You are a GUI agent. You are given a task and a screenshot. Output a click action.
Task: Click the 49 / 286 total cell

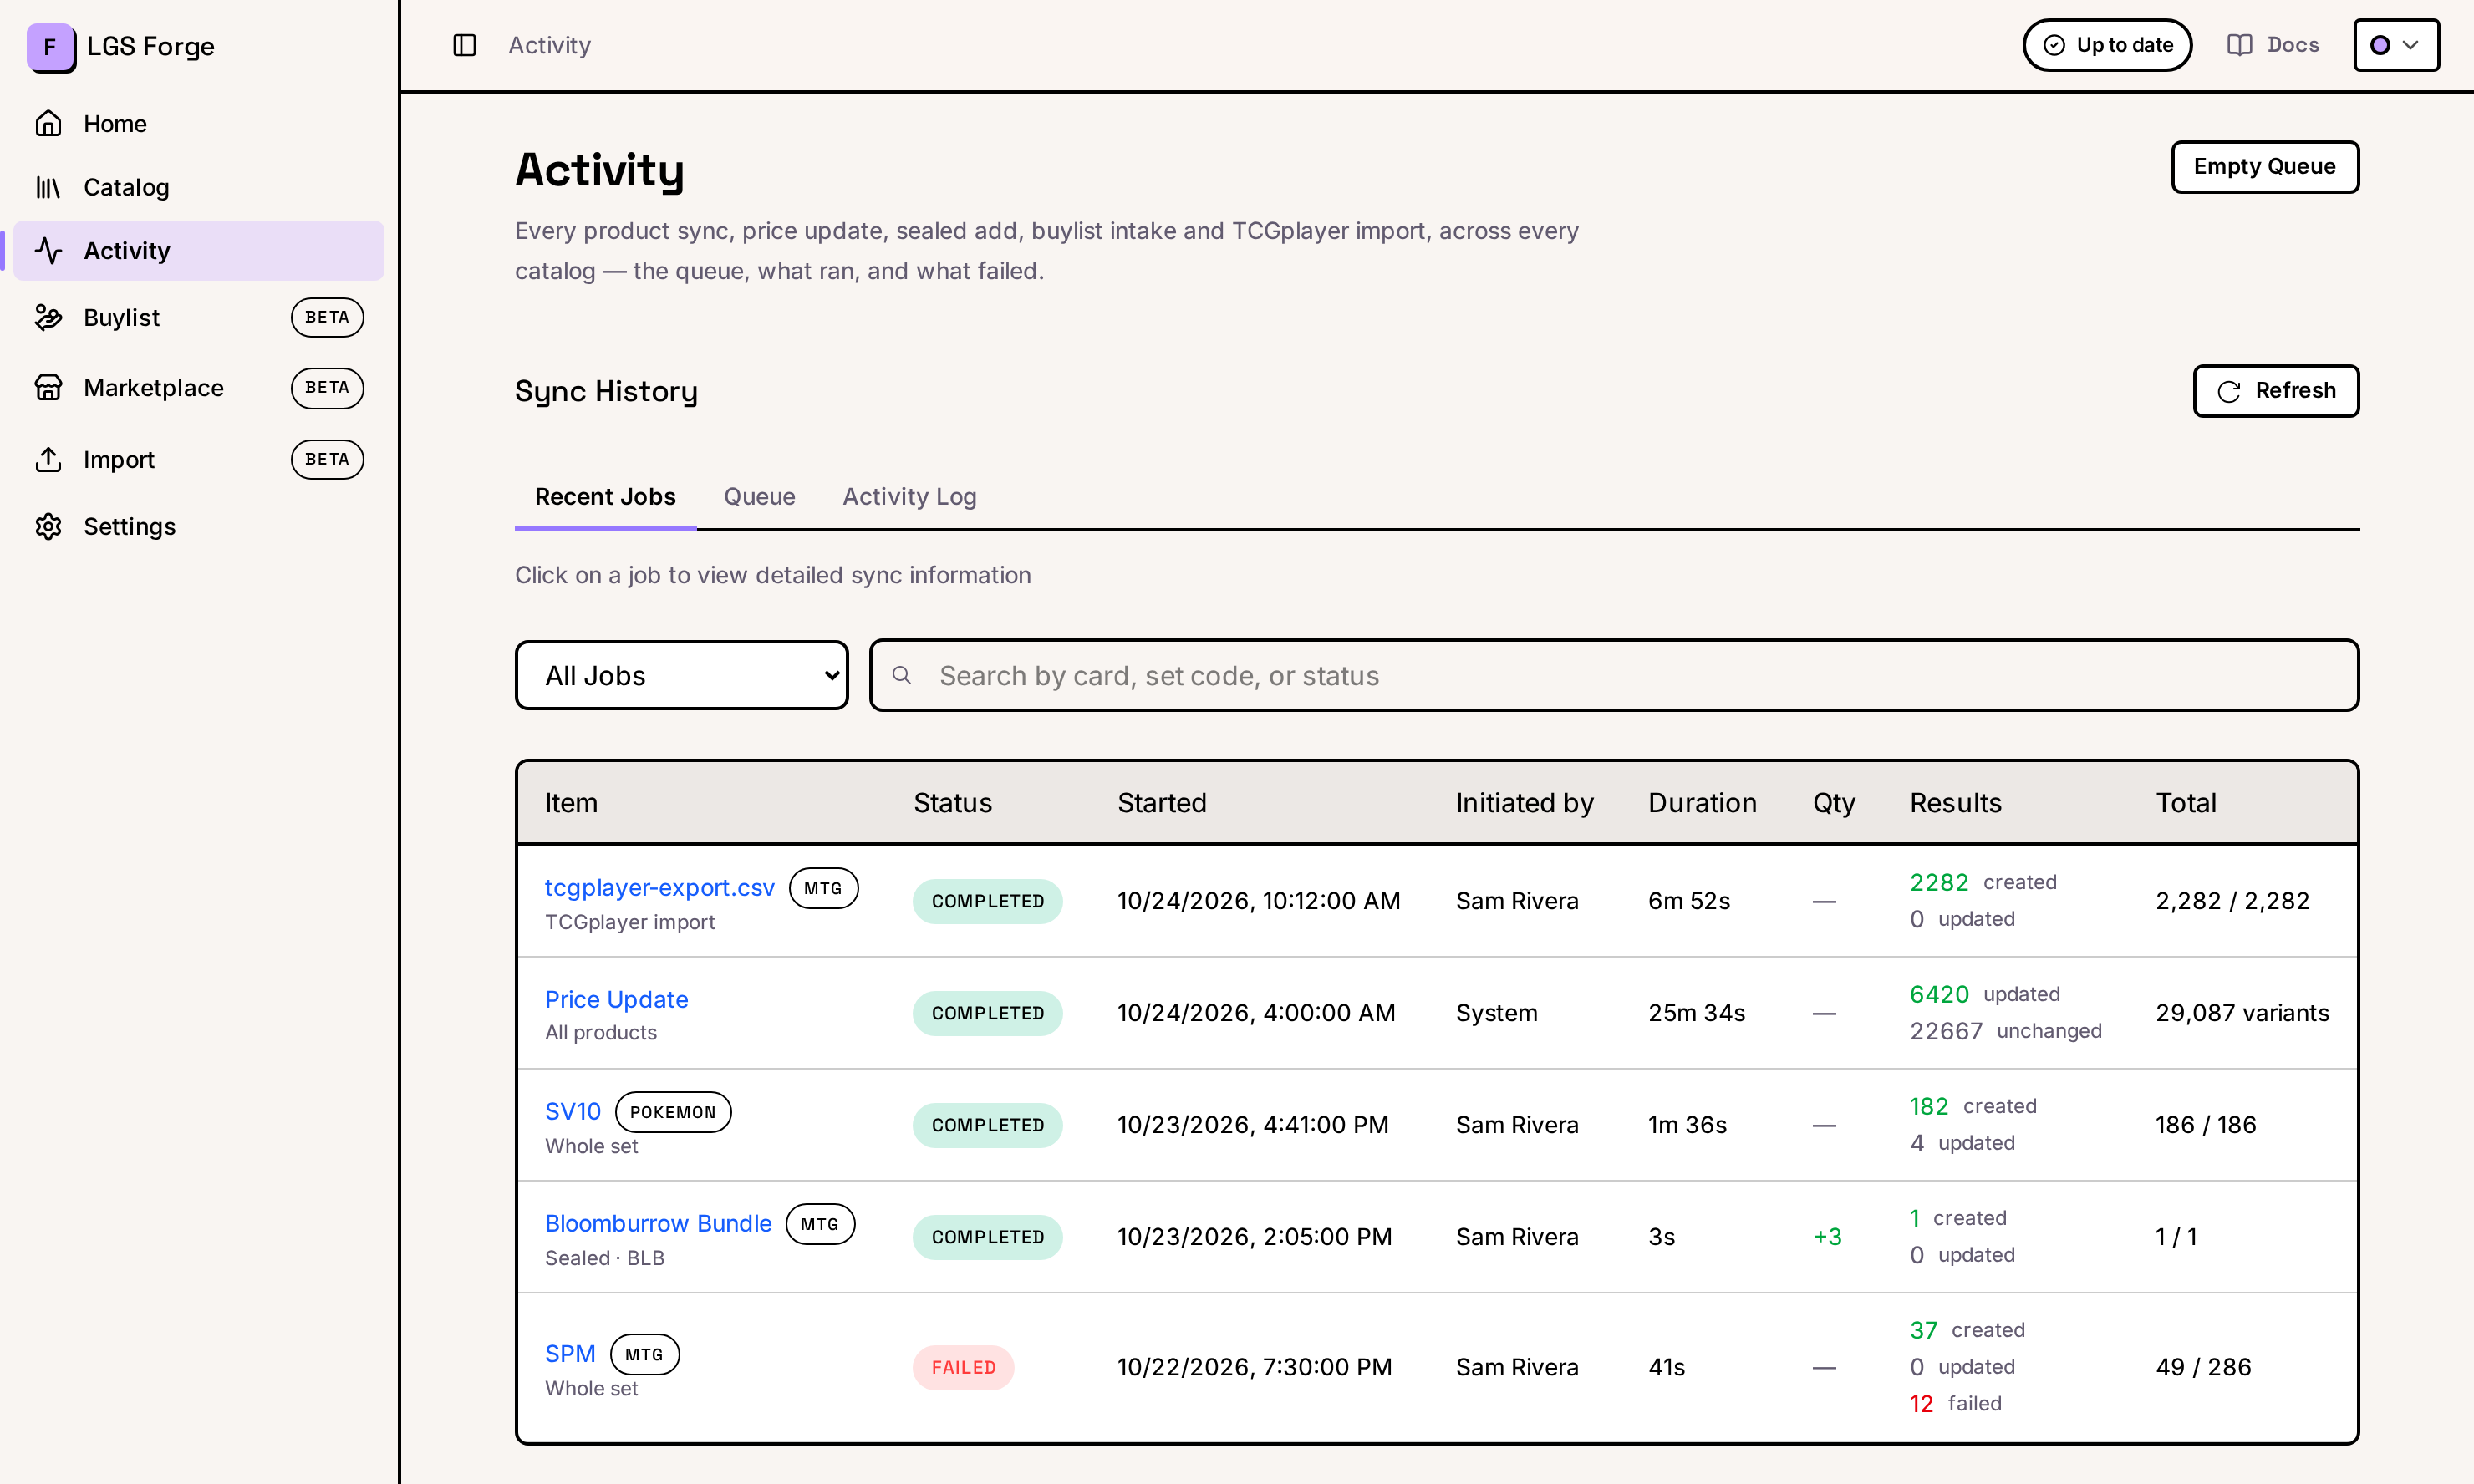coord(2203,1368)
